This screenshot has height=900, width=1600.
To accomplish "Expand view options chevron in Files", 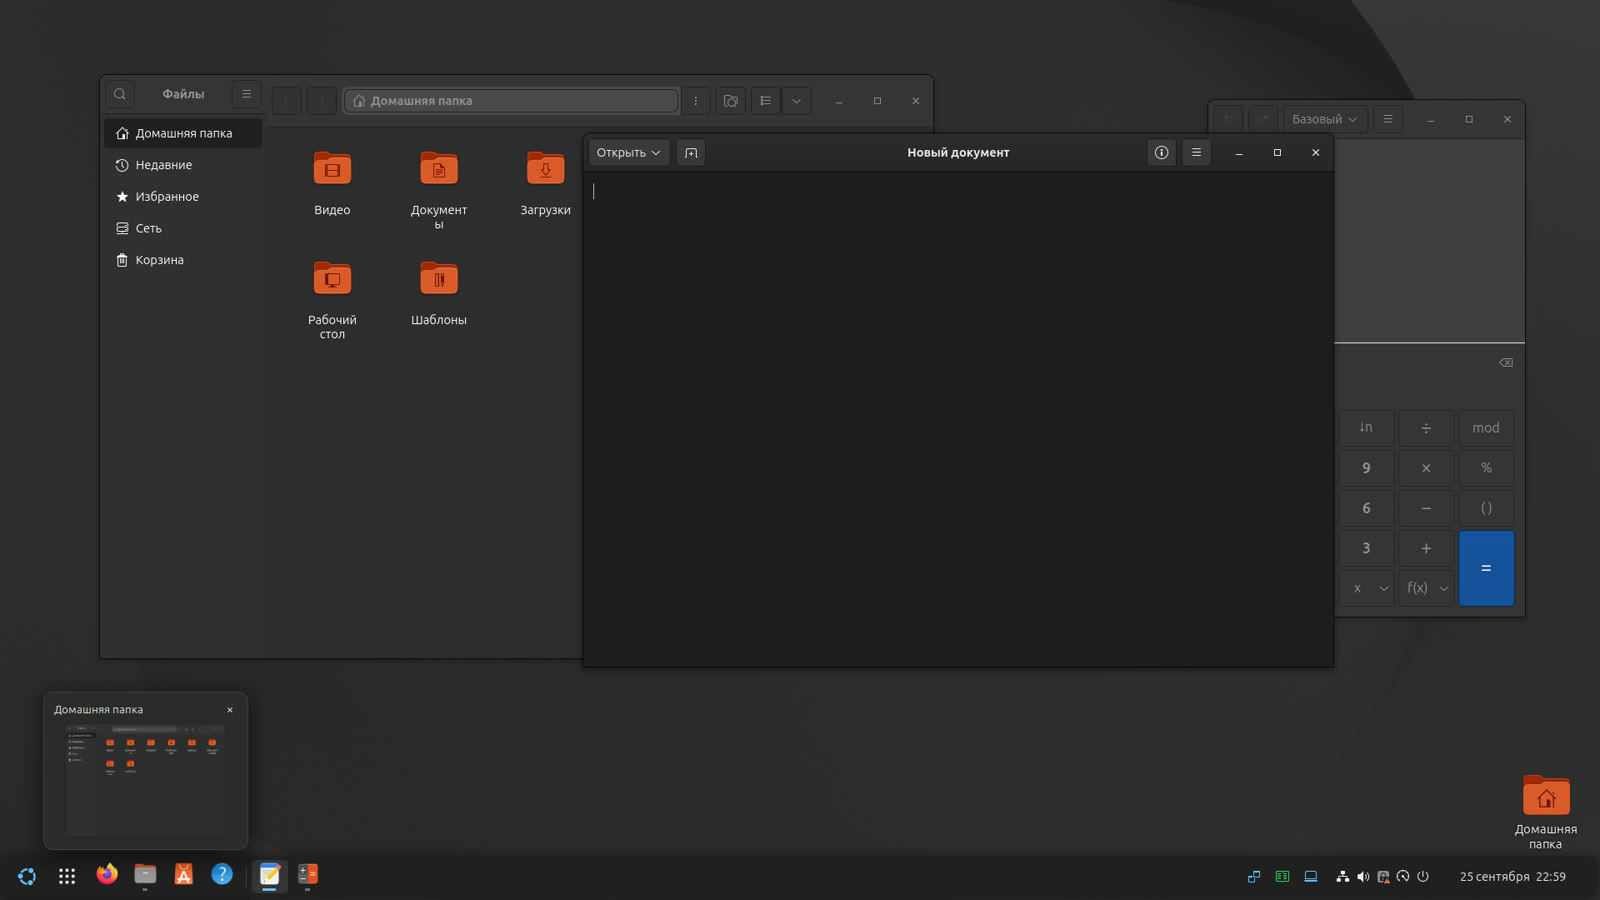I will (x=797, y=101).
